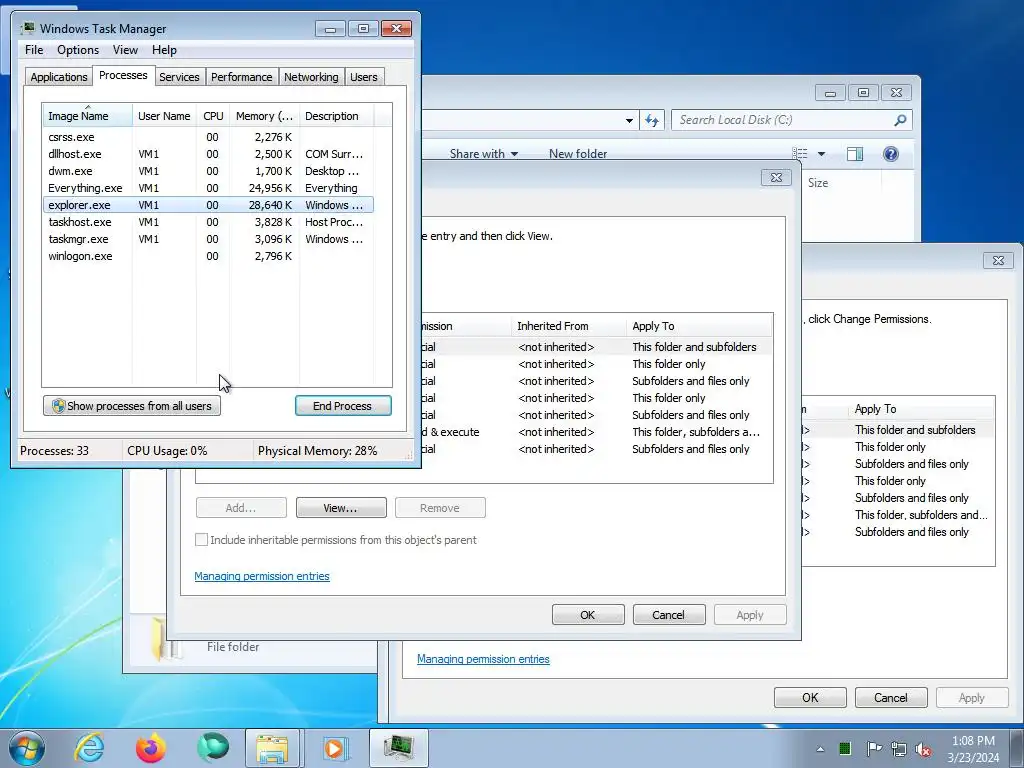Click the folder icon in Explorer details pane
This screenshot has width=1024, height=768.
[165, 640]
